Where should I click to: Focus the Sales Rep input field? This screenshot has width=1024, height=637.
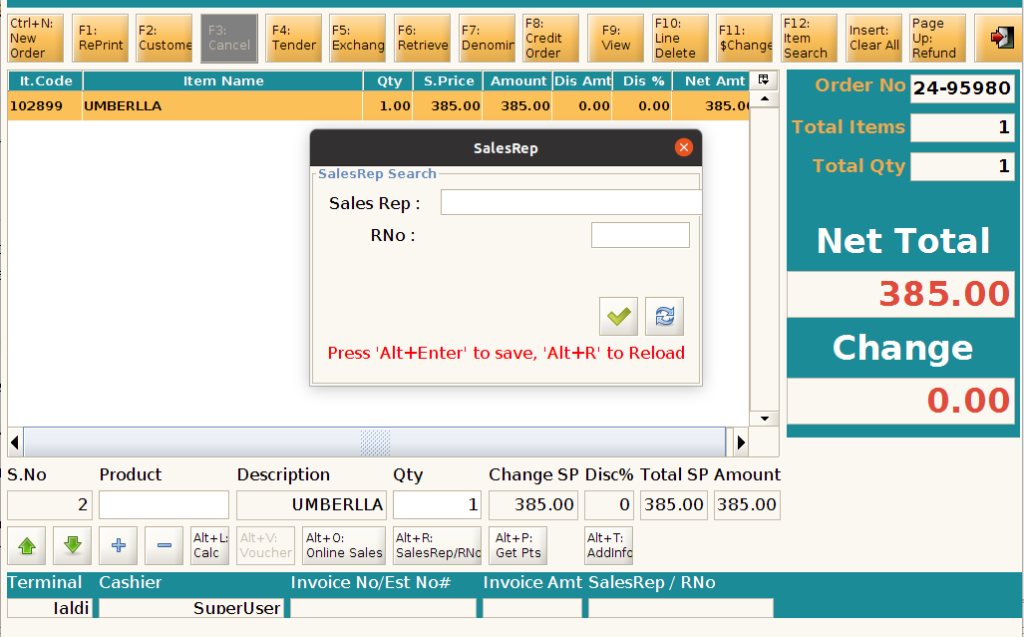point(571,203)
